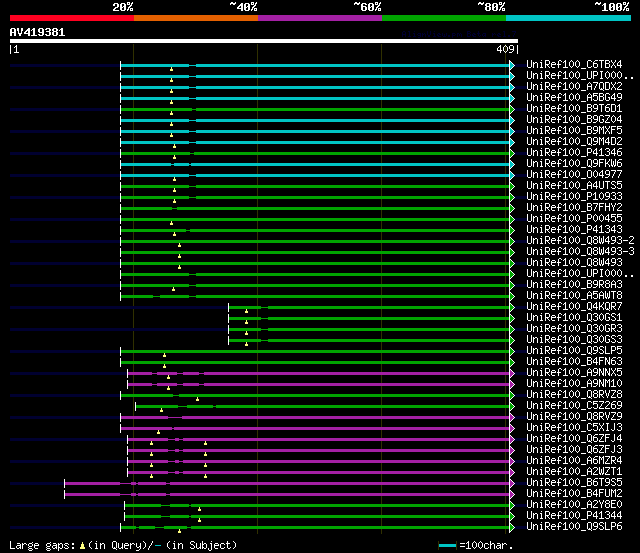Select UniRef100_A6MZR4 label
Screen dimensions: 640x553
574,461
